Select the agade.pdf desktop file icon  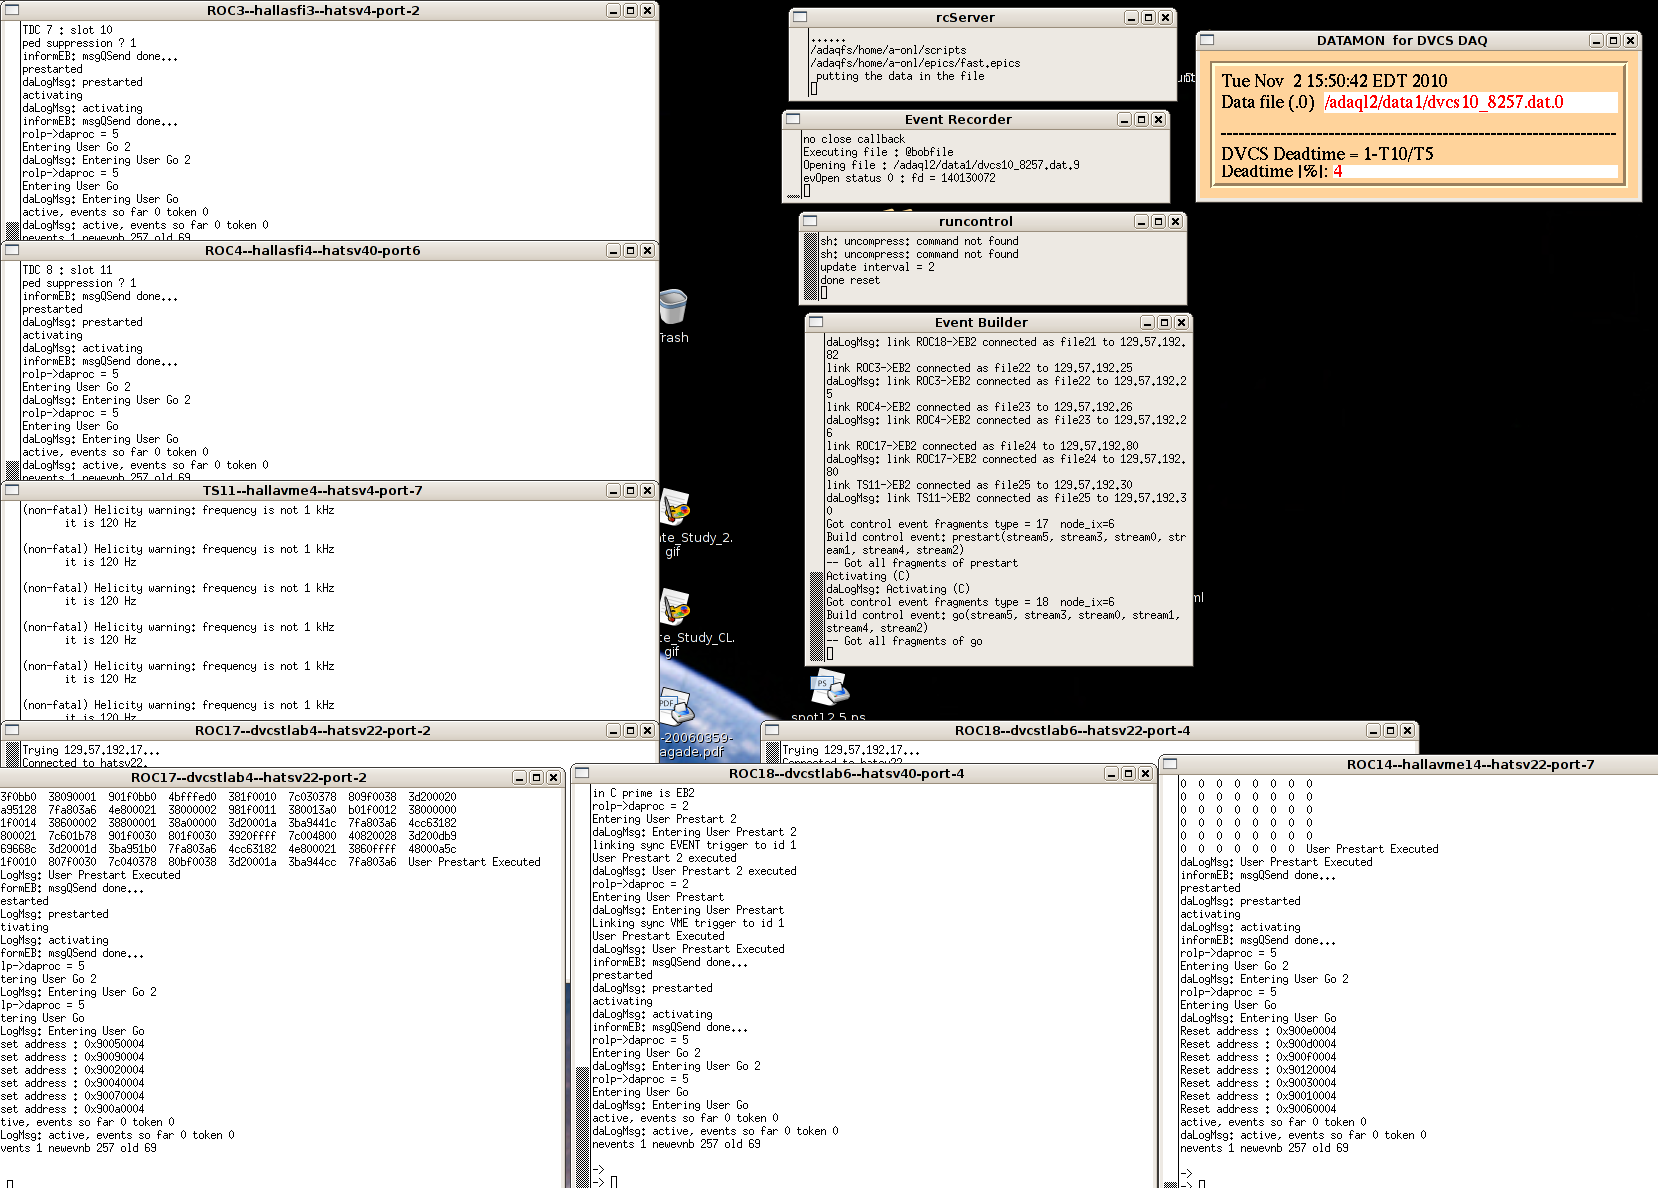tap(675, 707)
